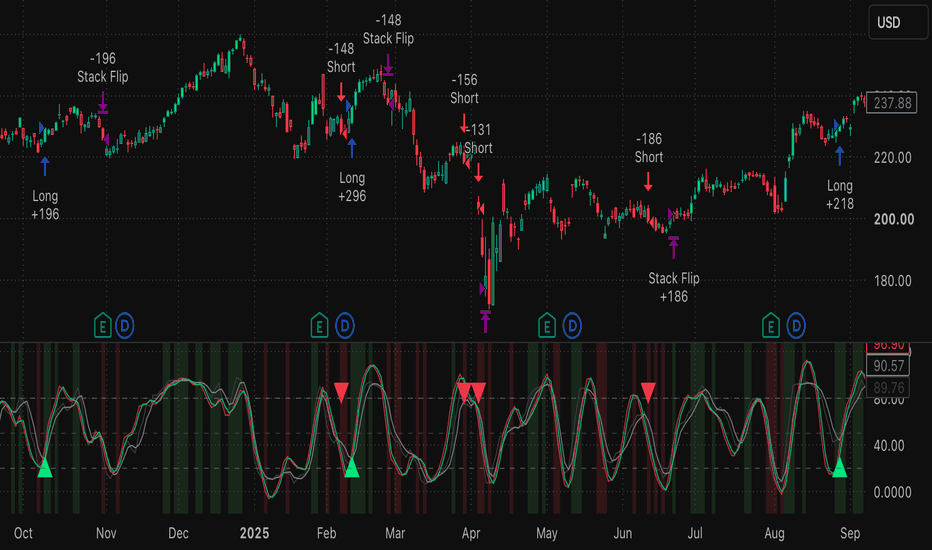Click the dividend D icon near August
Screen dimensions: 932x550
796,326
